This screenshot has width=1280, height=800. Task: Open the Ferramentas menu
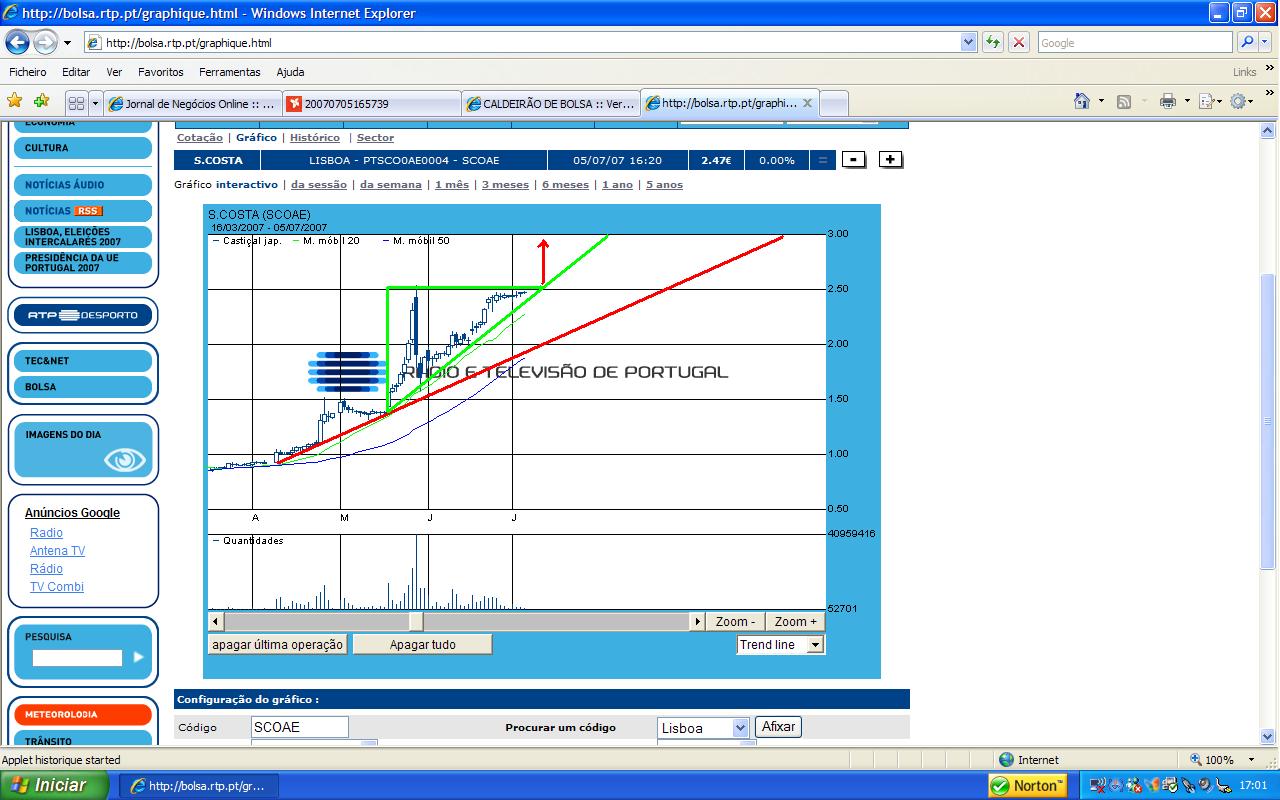[229, 72]
